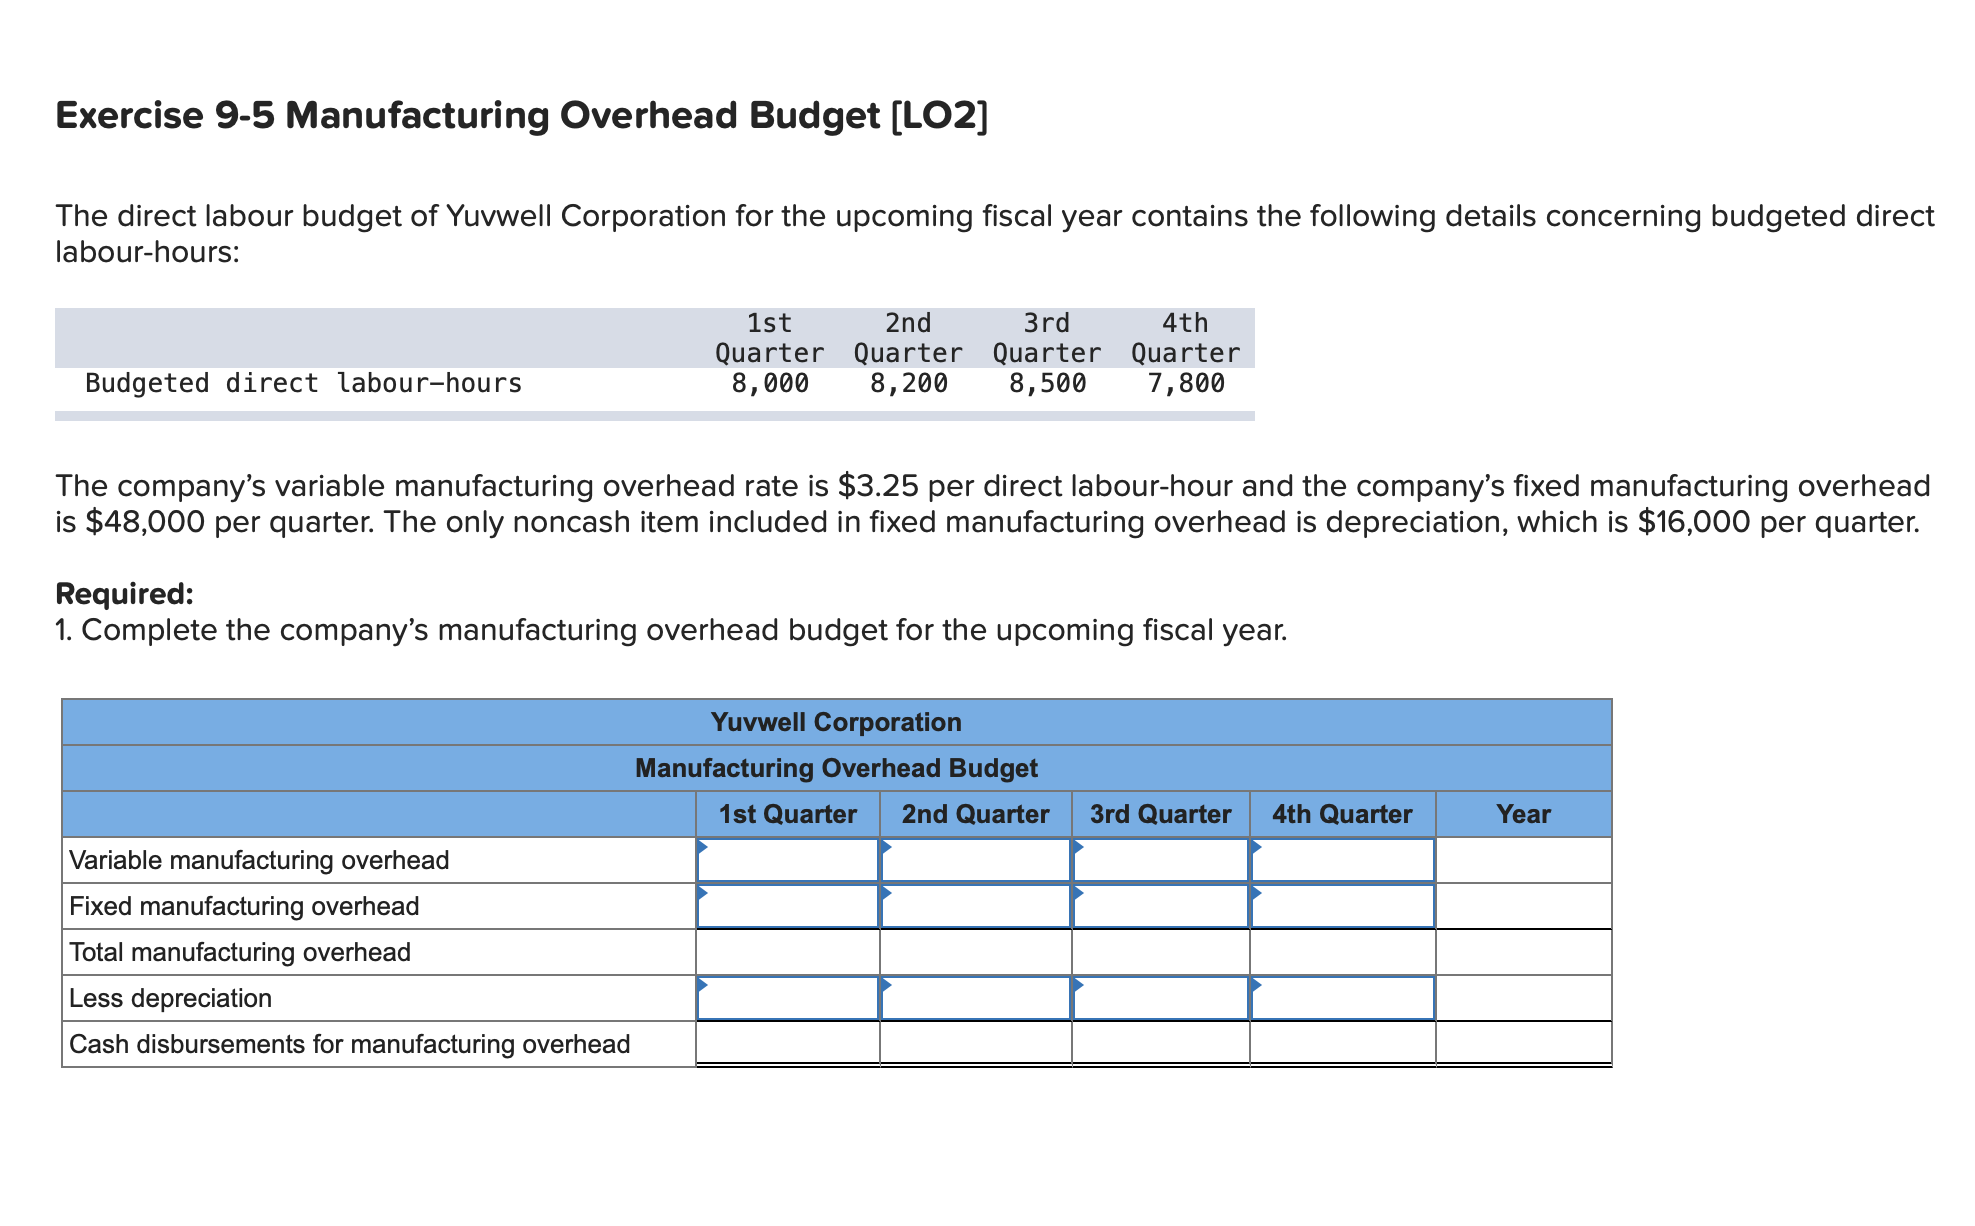Click Variable manufacturing overhead Year cell
Screen dimensions: 1975x1226
1524,860
